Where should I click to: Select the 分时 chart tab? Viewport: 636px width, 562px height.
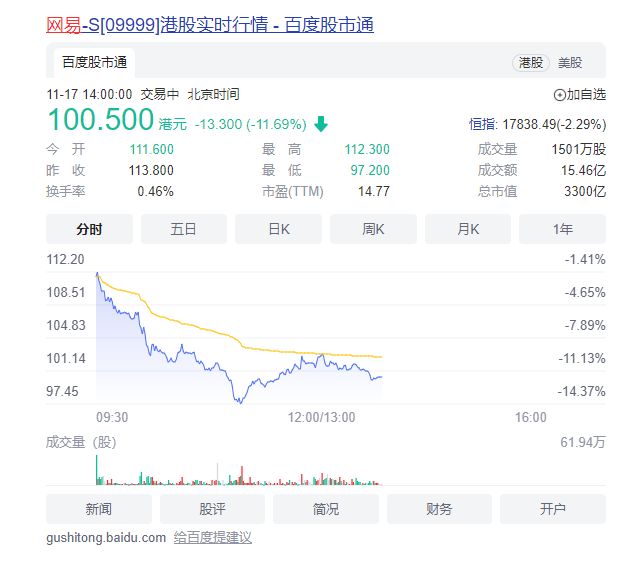89,229
